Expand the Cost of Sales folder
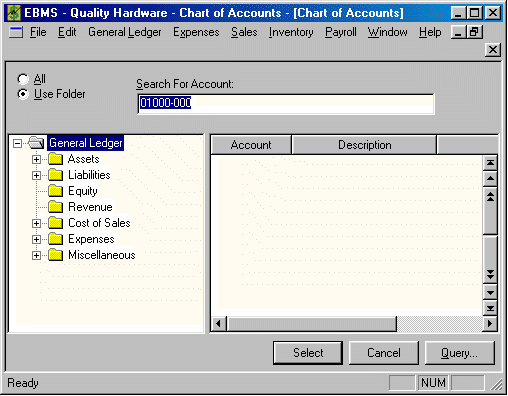The width and height of the screenshot is (508, 396). (x=36, y=223)
